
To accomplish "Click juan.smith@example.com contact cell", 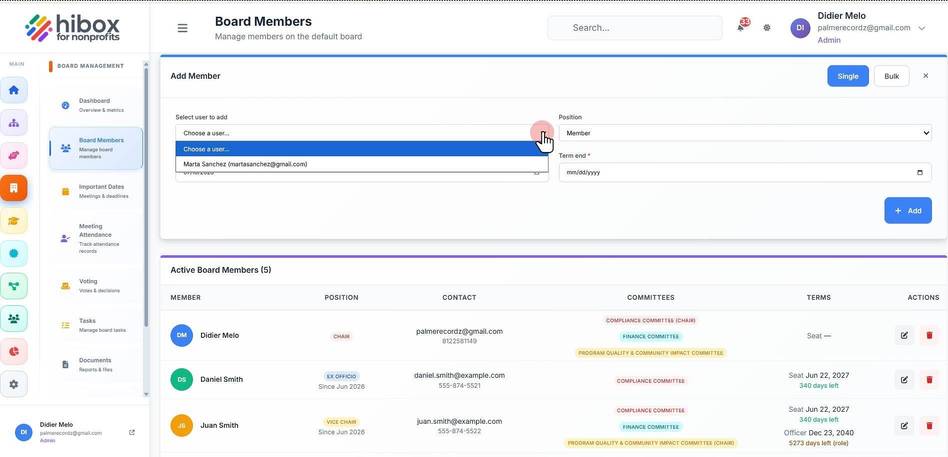I will click(x=459, y=421).
